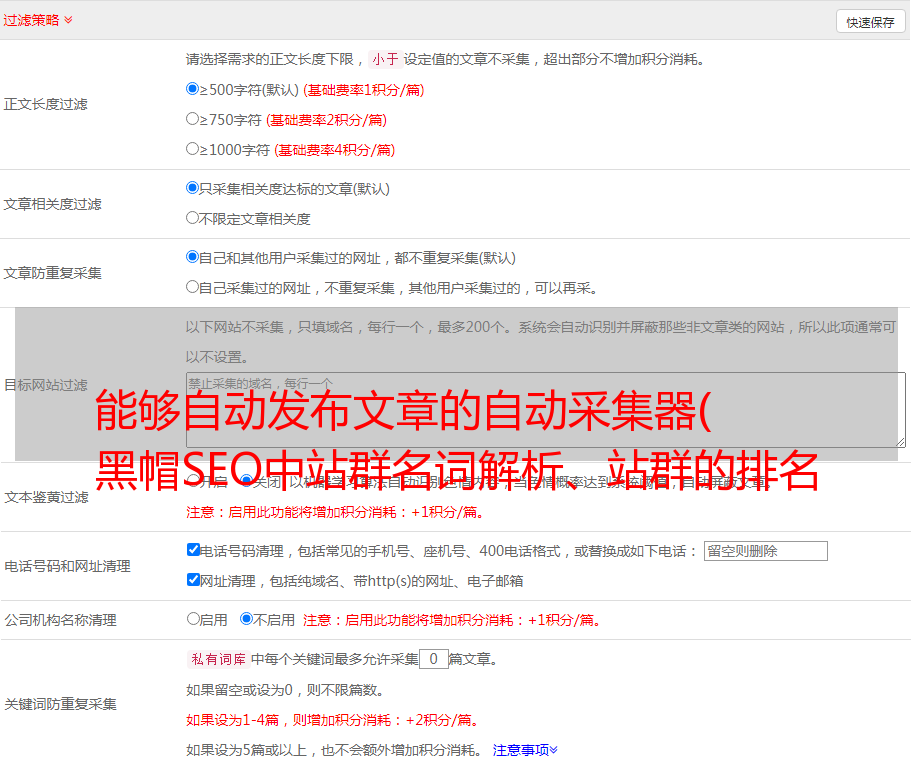This screenshot has width=912, height=768.
Task: Choose the ≥1000字符 length option
Action: click(193, 149)
